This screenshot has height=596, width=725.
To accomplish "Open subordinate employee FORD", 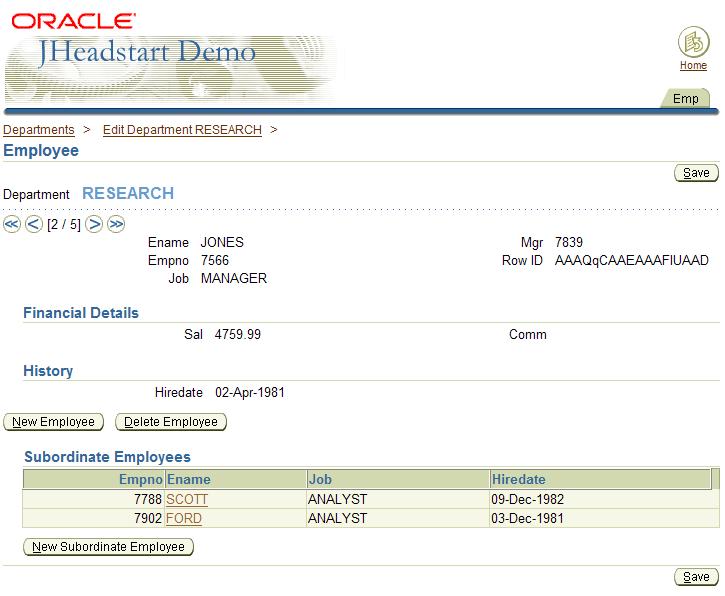I will [x=184, y=519].
